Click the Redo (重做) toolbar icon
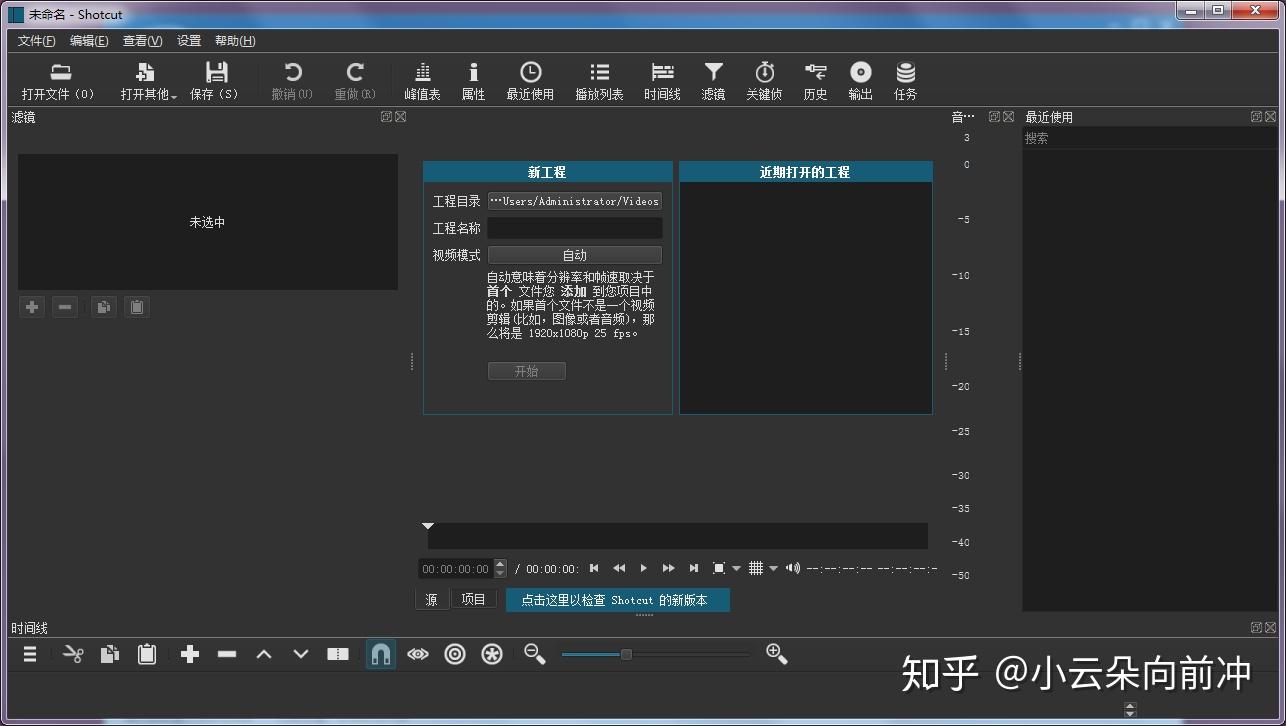This screenshot has width=1286, height=726. click(355, 72)
